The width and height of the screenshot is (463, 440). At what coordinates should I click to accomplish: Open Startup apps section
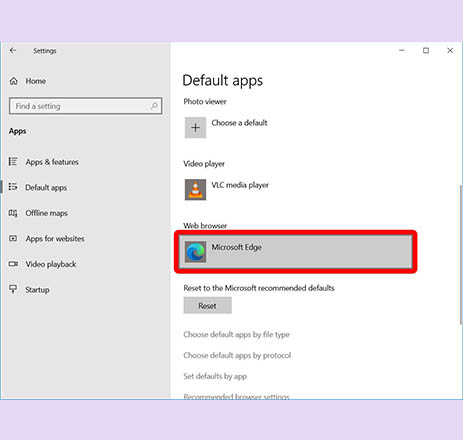tap(37, 290)
